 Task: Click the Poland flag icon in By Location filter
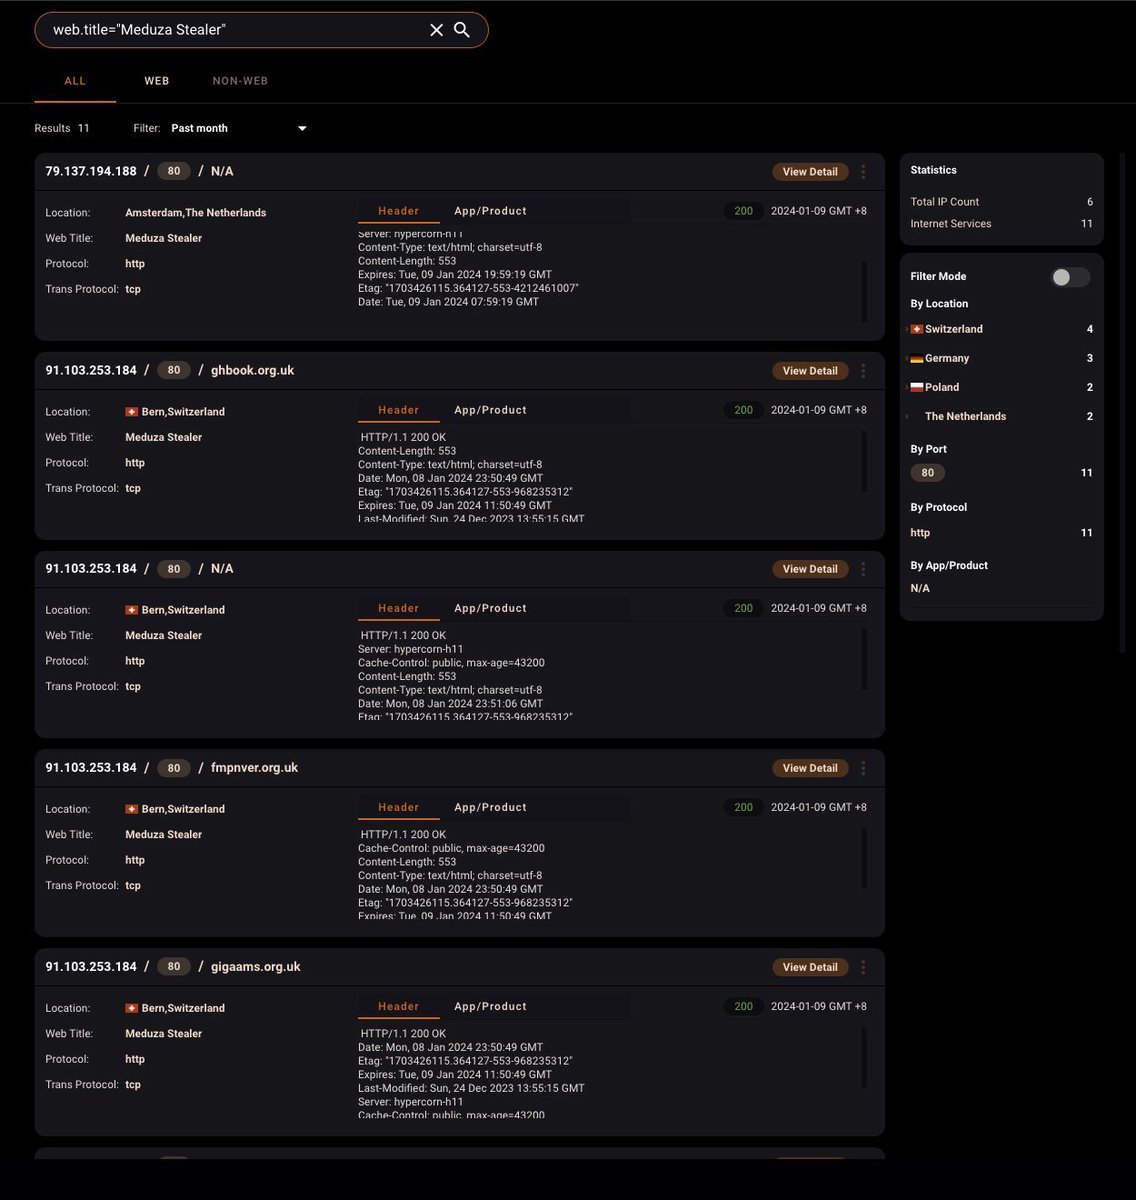coord(917,387)
